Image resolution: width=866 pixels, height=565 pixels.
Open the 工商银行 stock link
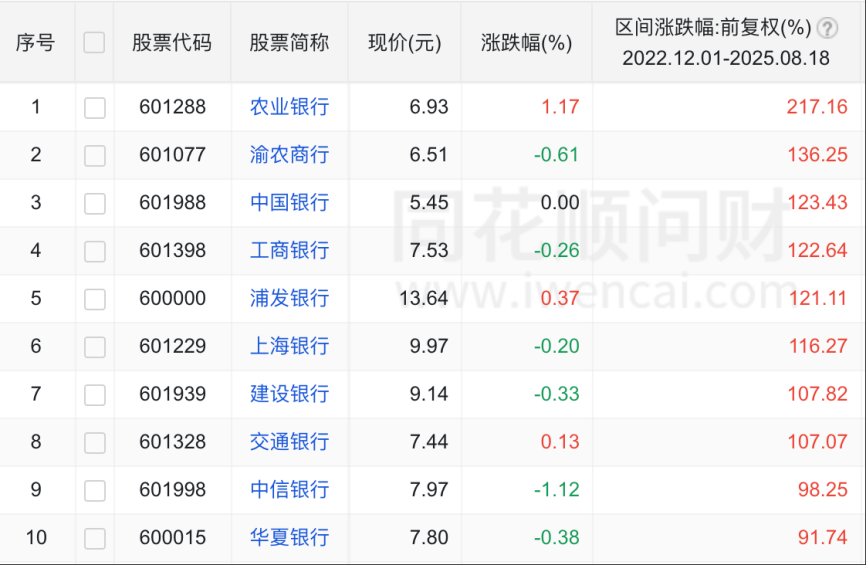(x=289, y=250)
